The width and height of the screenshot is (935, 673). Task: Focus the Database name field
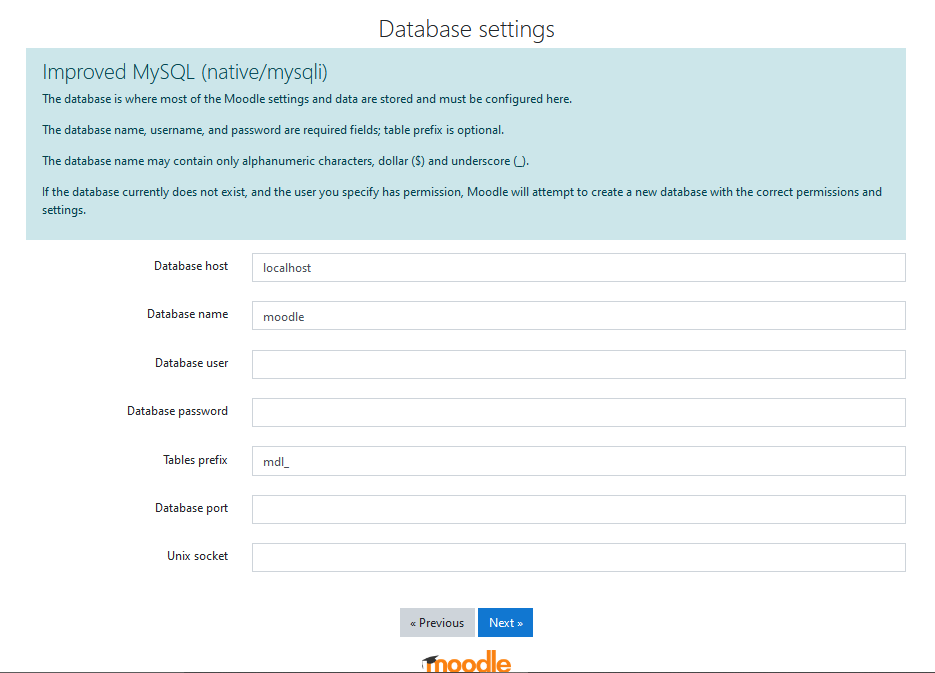pos(578,316)
